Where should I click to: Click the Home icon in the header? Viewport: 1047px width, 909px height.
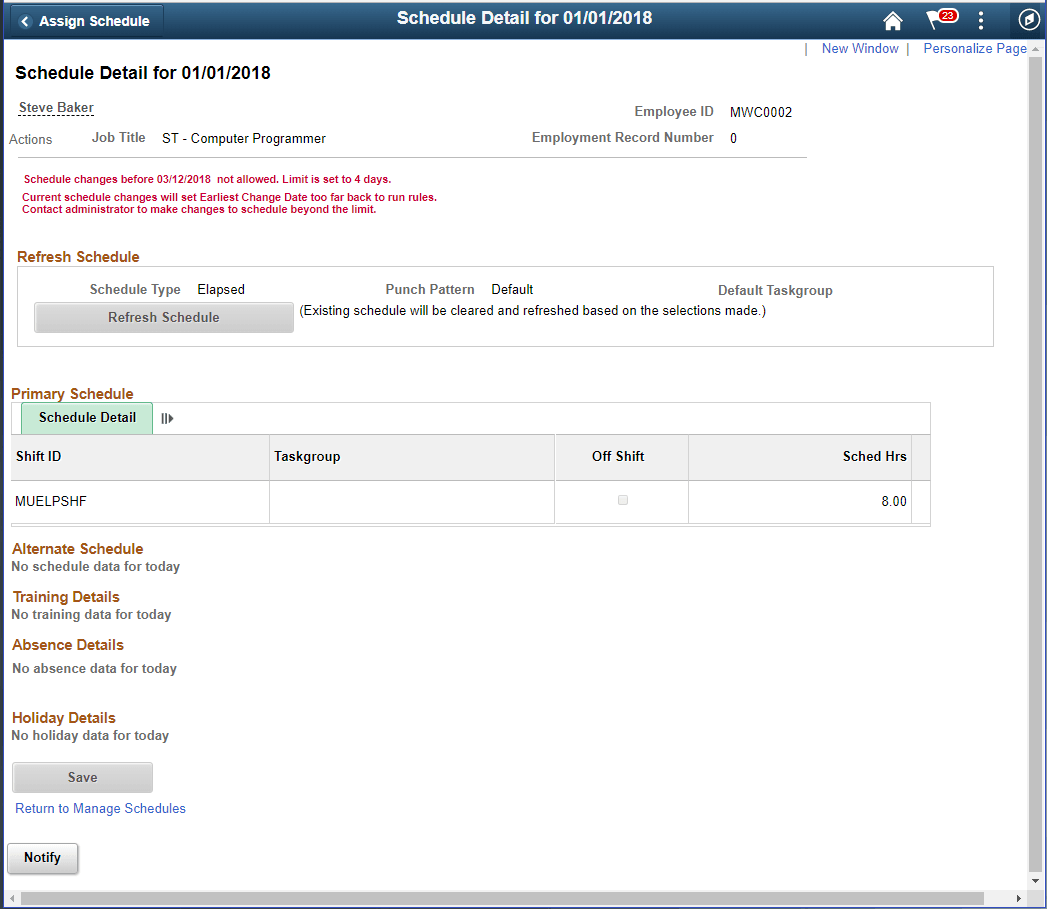pos(893,20)
